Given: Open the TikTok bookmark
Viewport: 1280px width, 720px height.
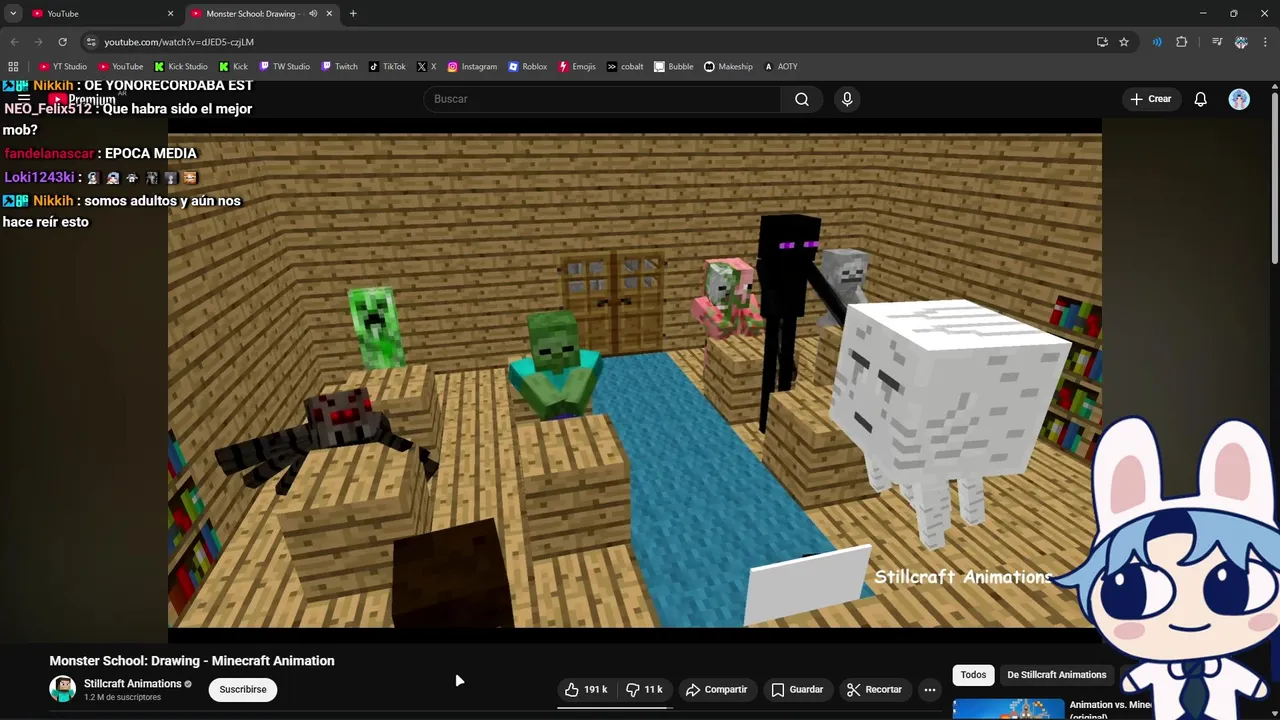Looking at the screenshot, I should click(x=388, y=66).
